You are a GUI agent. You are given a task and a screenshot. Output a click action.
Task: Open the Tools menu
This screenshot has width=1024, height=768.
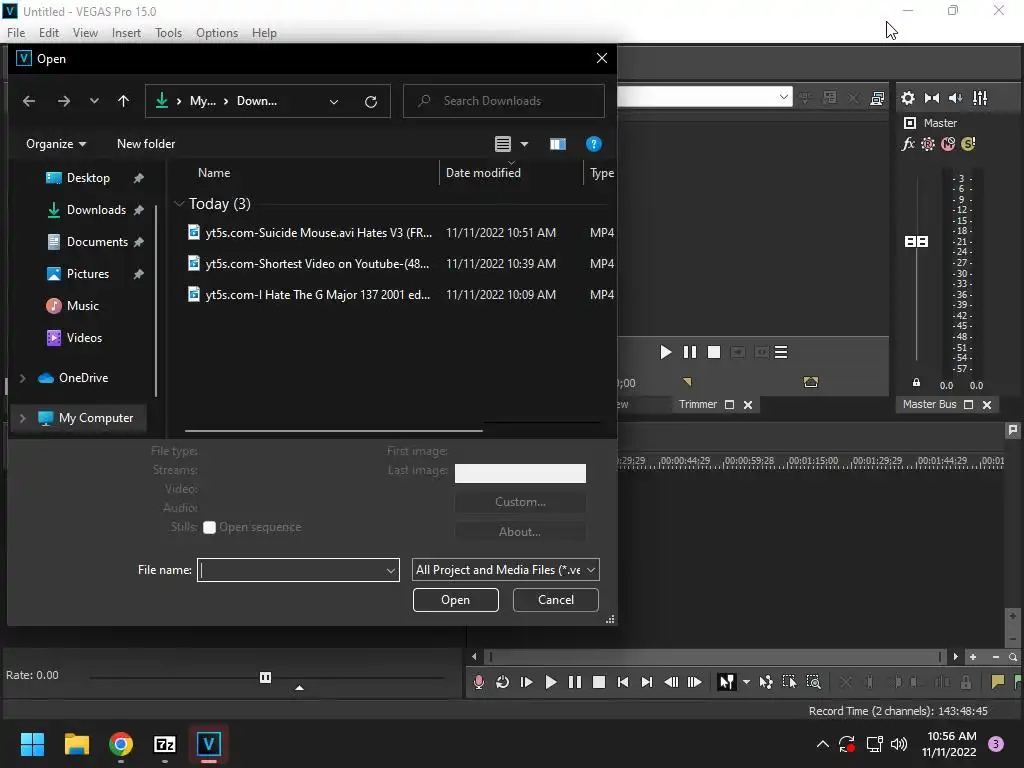pos(168,33)
